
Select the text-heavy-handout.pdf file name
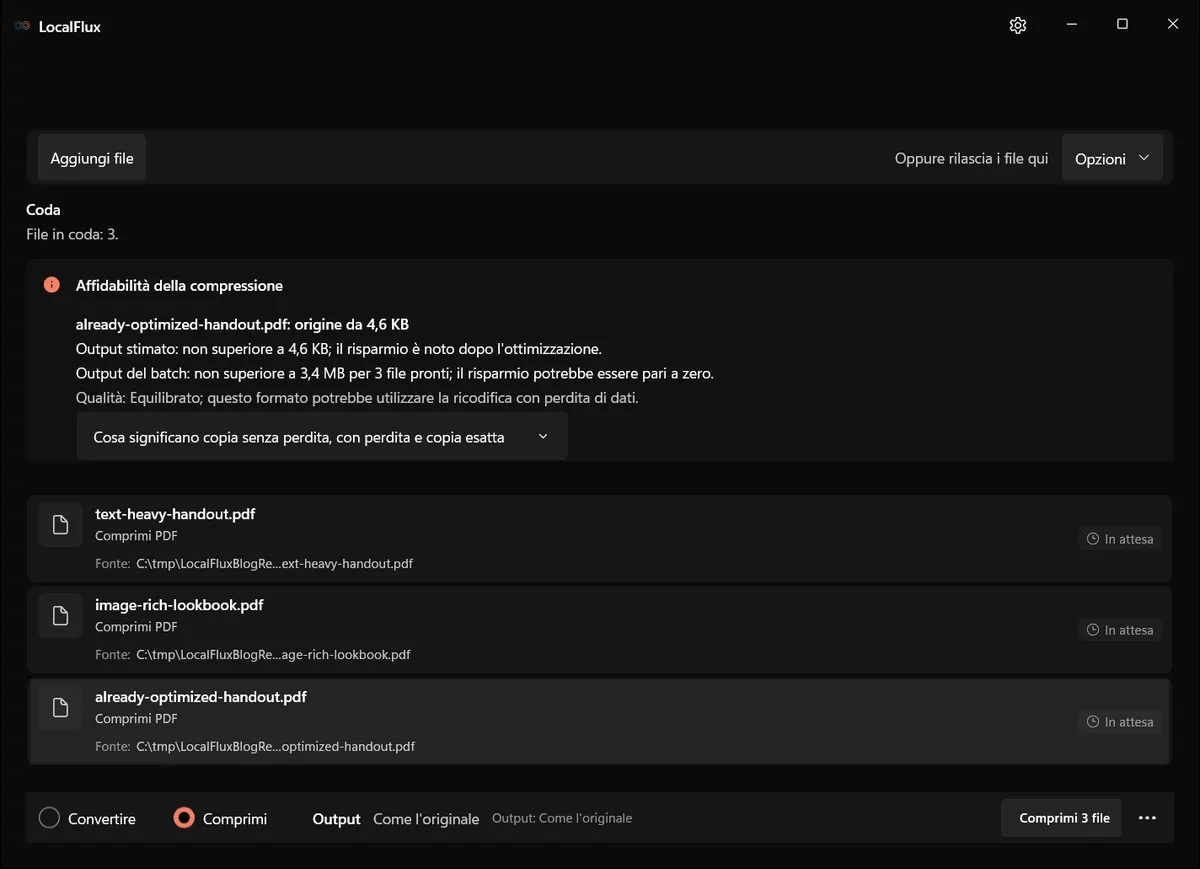[175, 514]
